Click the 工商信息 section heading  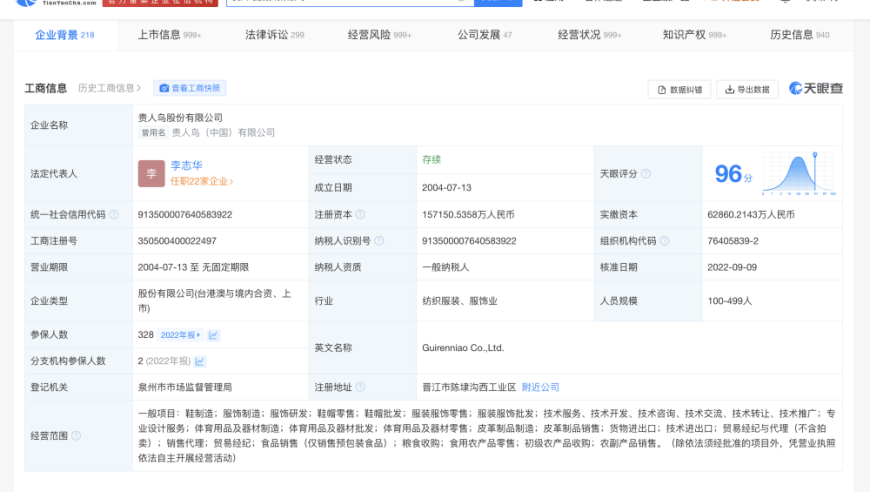45,88
